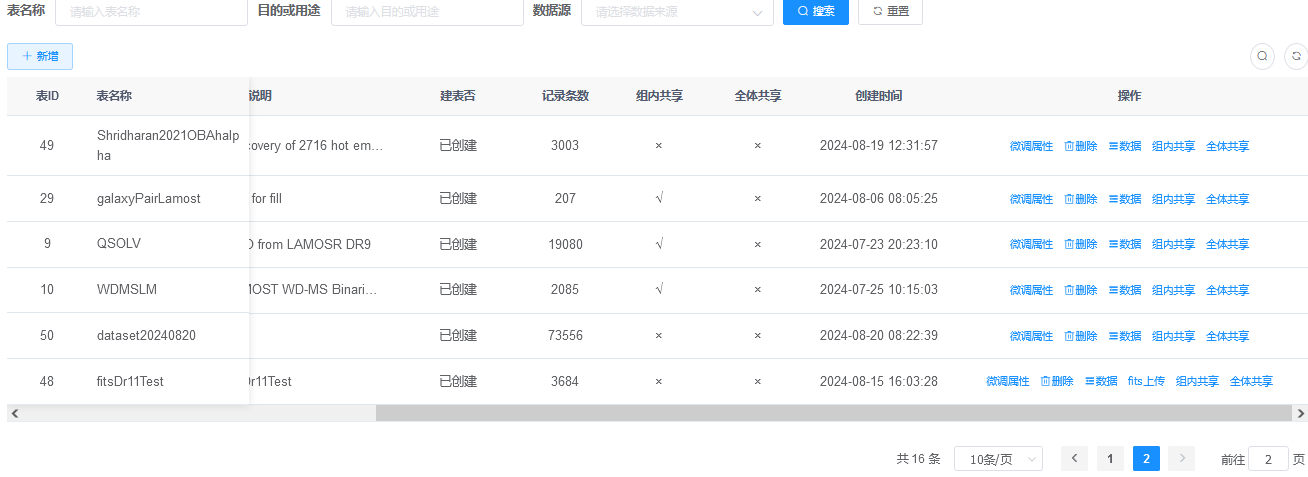
Task: Switch to page 1 in pagination
Action: (x=1110, y=459)
